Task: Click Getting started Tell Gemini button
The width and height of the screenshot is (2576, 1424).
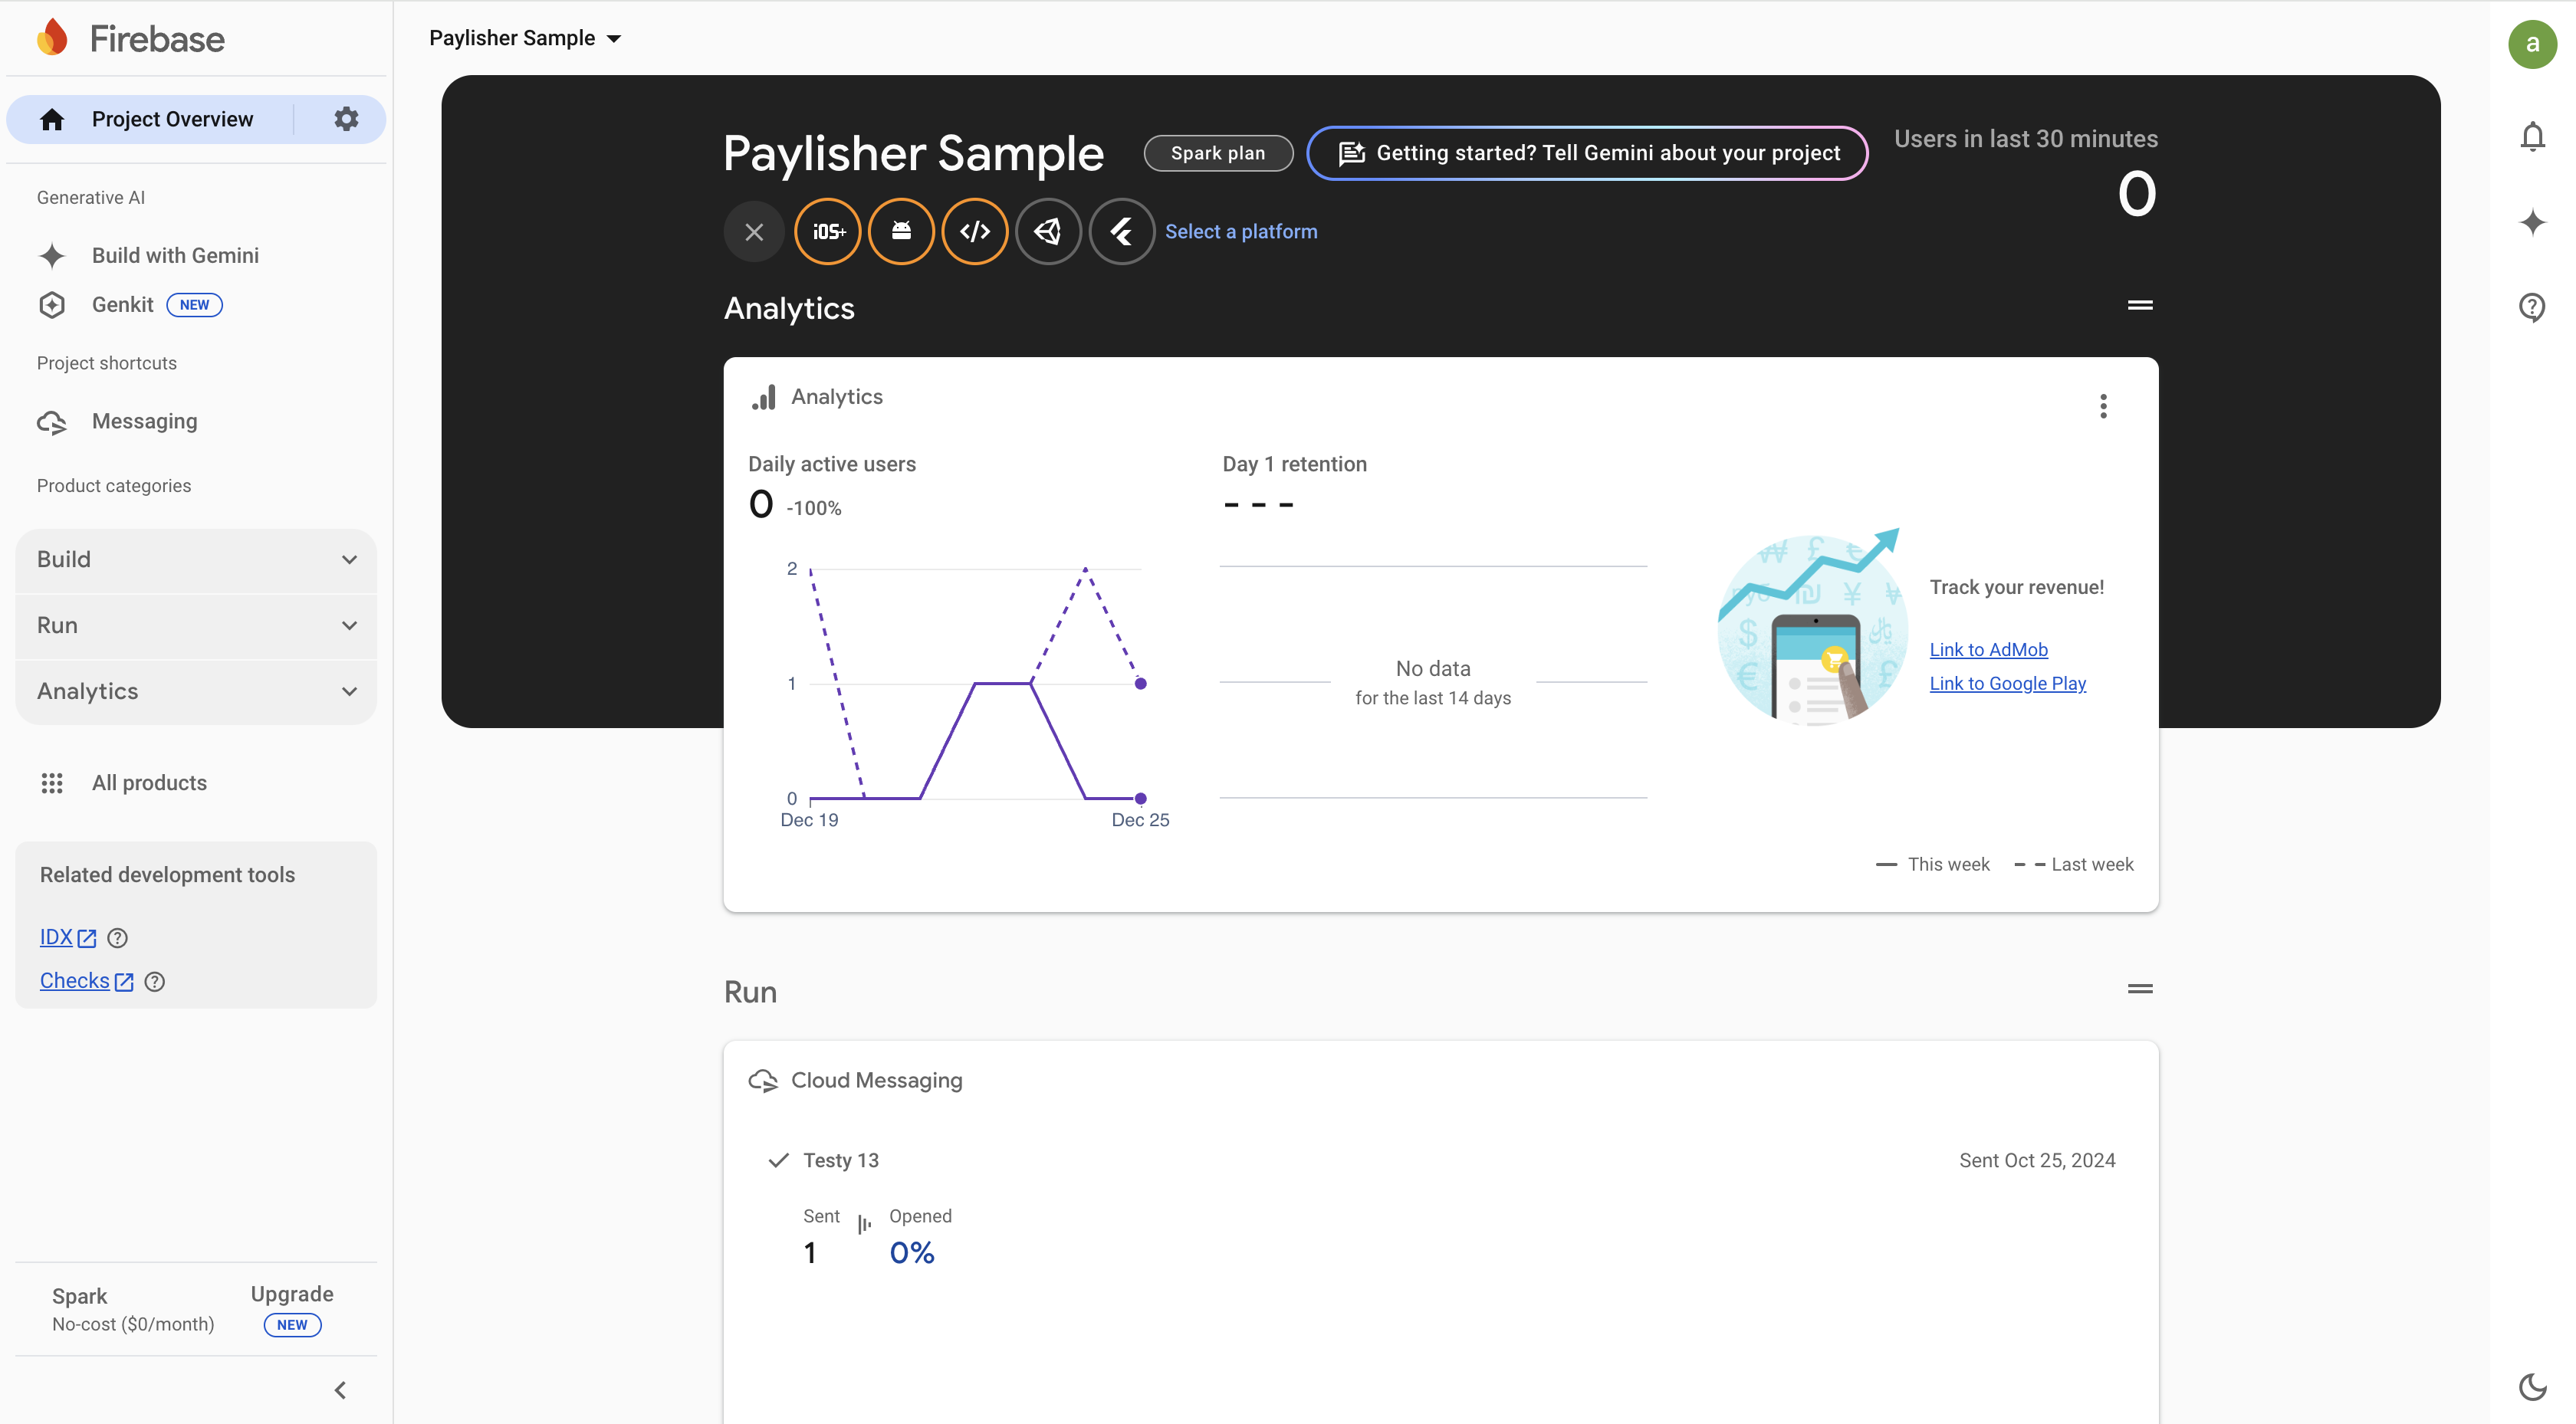Action: click(1587, 153)
